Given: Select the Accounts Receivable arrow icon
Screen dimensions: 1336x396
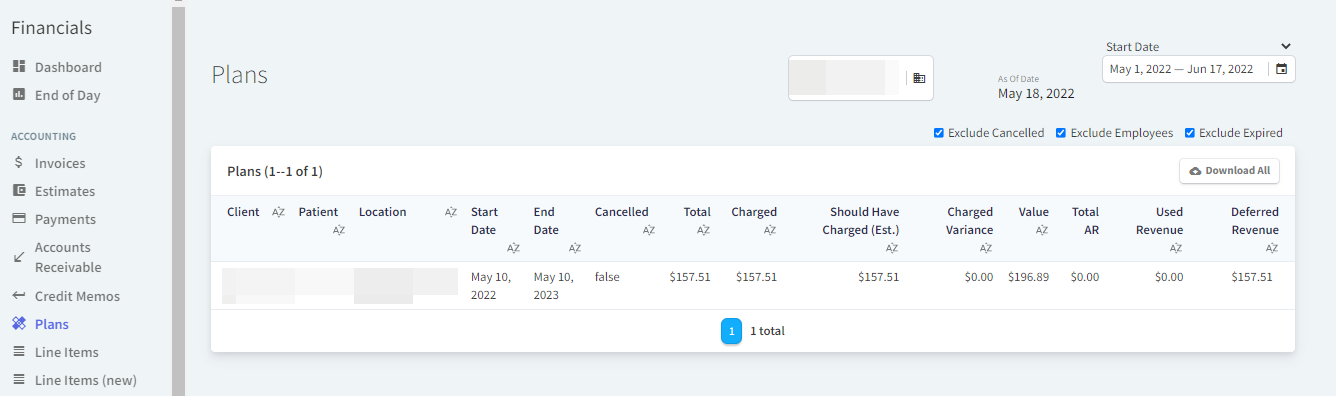Looking at the screenshot, I should 18,257.
